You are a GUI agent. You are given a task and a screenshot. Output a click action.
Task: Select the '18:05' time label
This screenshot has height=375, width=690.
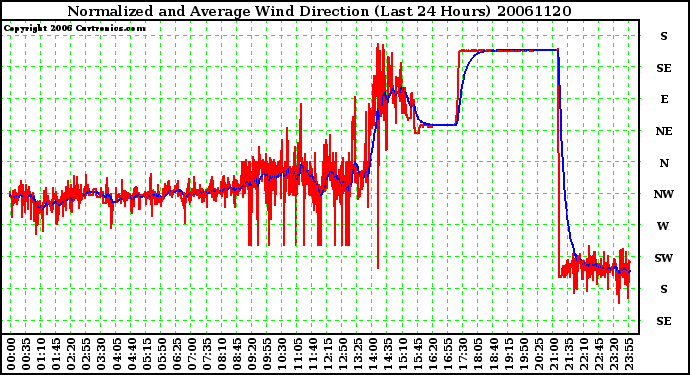(x=477, y=354)
